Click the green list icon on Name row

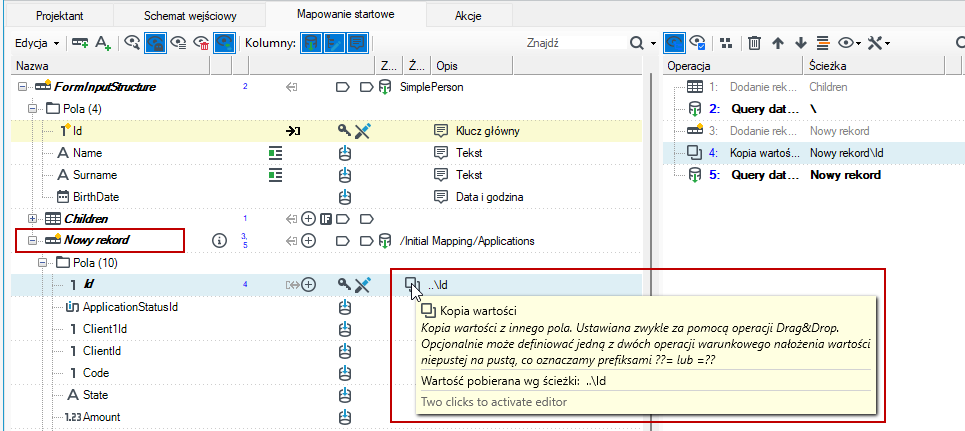(x=276, y=153)
